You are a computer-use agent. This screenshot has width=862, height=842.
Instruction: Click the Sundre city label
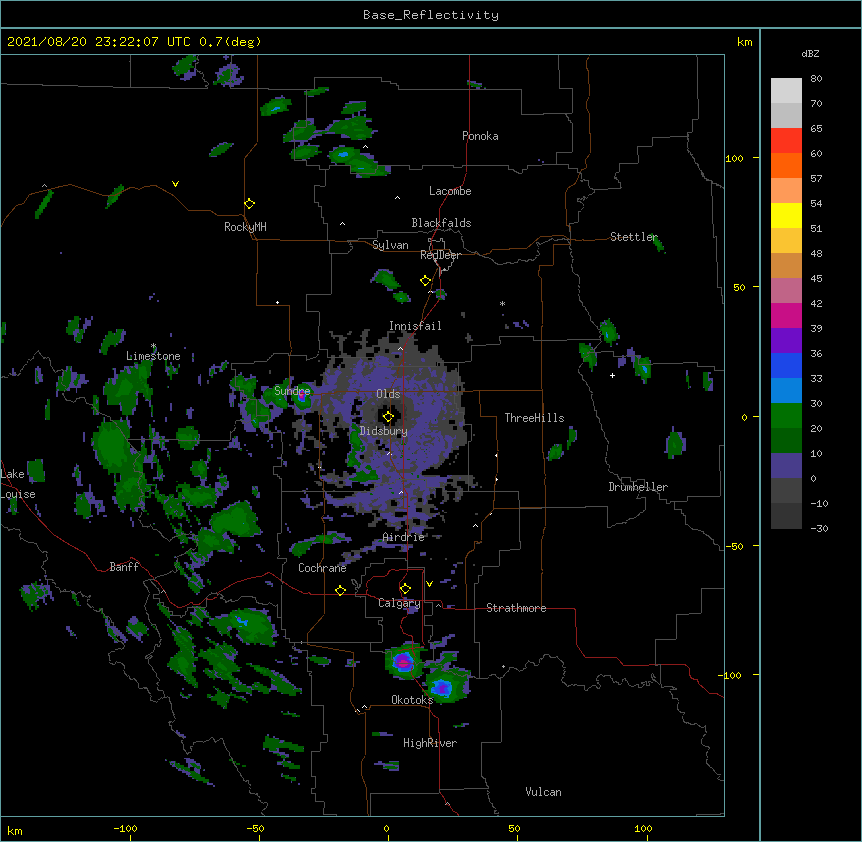(x=292, y=391)
